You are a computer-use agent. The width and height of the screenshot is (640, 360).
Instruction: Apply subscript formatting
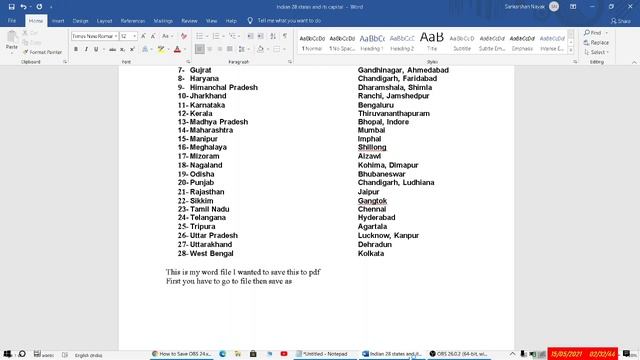point(122,49)
